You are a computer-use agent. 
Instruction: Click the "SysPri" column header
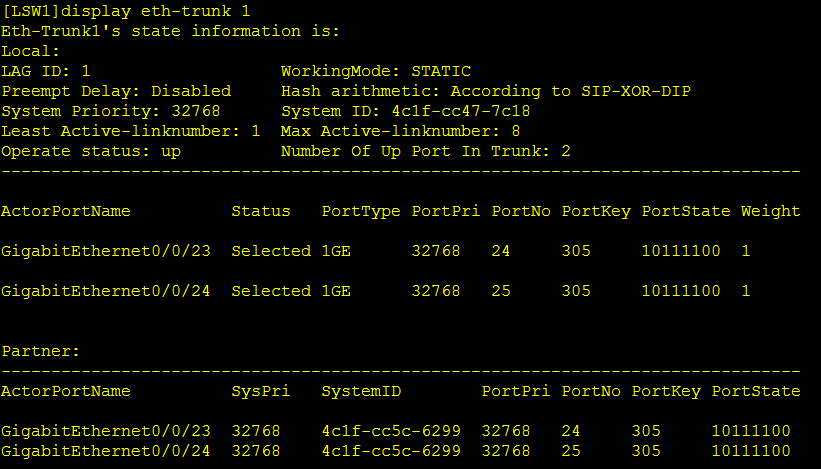coord(261,391)
